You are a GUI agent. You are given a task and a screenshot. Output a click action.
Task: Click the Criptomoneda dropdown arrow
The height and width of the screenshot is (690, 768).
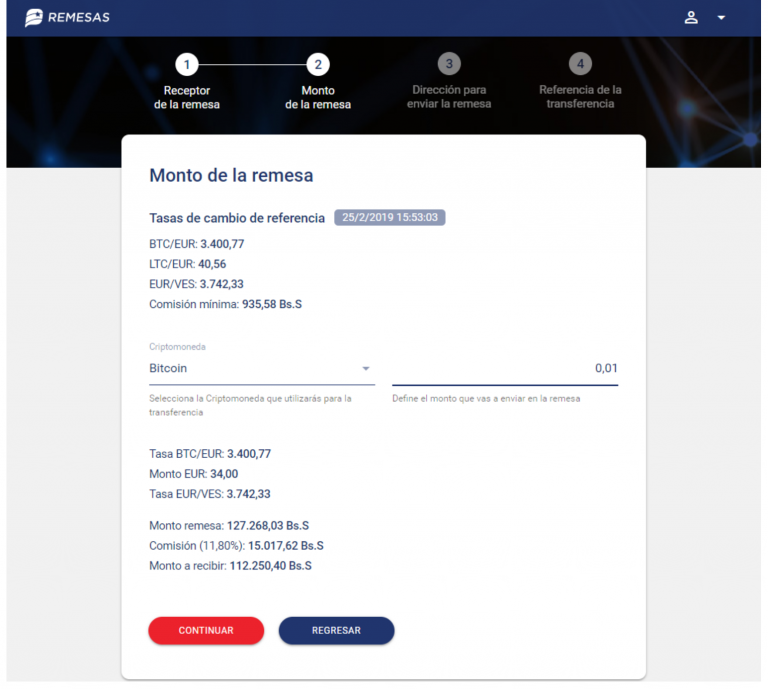tap(366, 368)
